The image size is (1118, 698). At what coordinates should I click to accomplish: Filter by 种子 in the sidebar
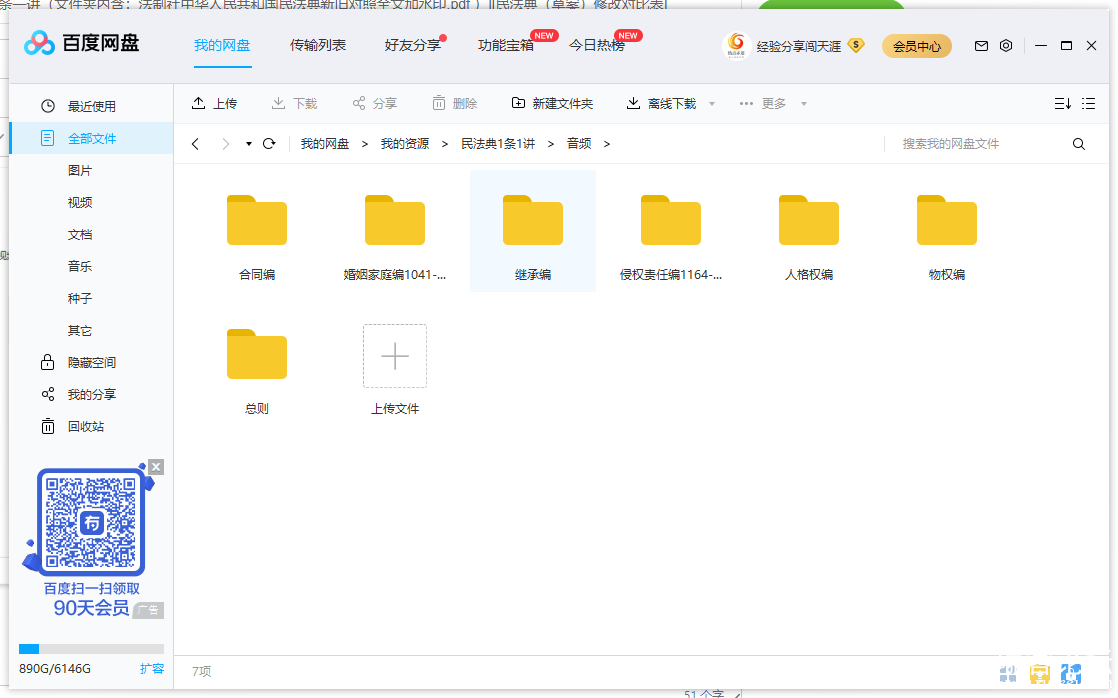80,298
